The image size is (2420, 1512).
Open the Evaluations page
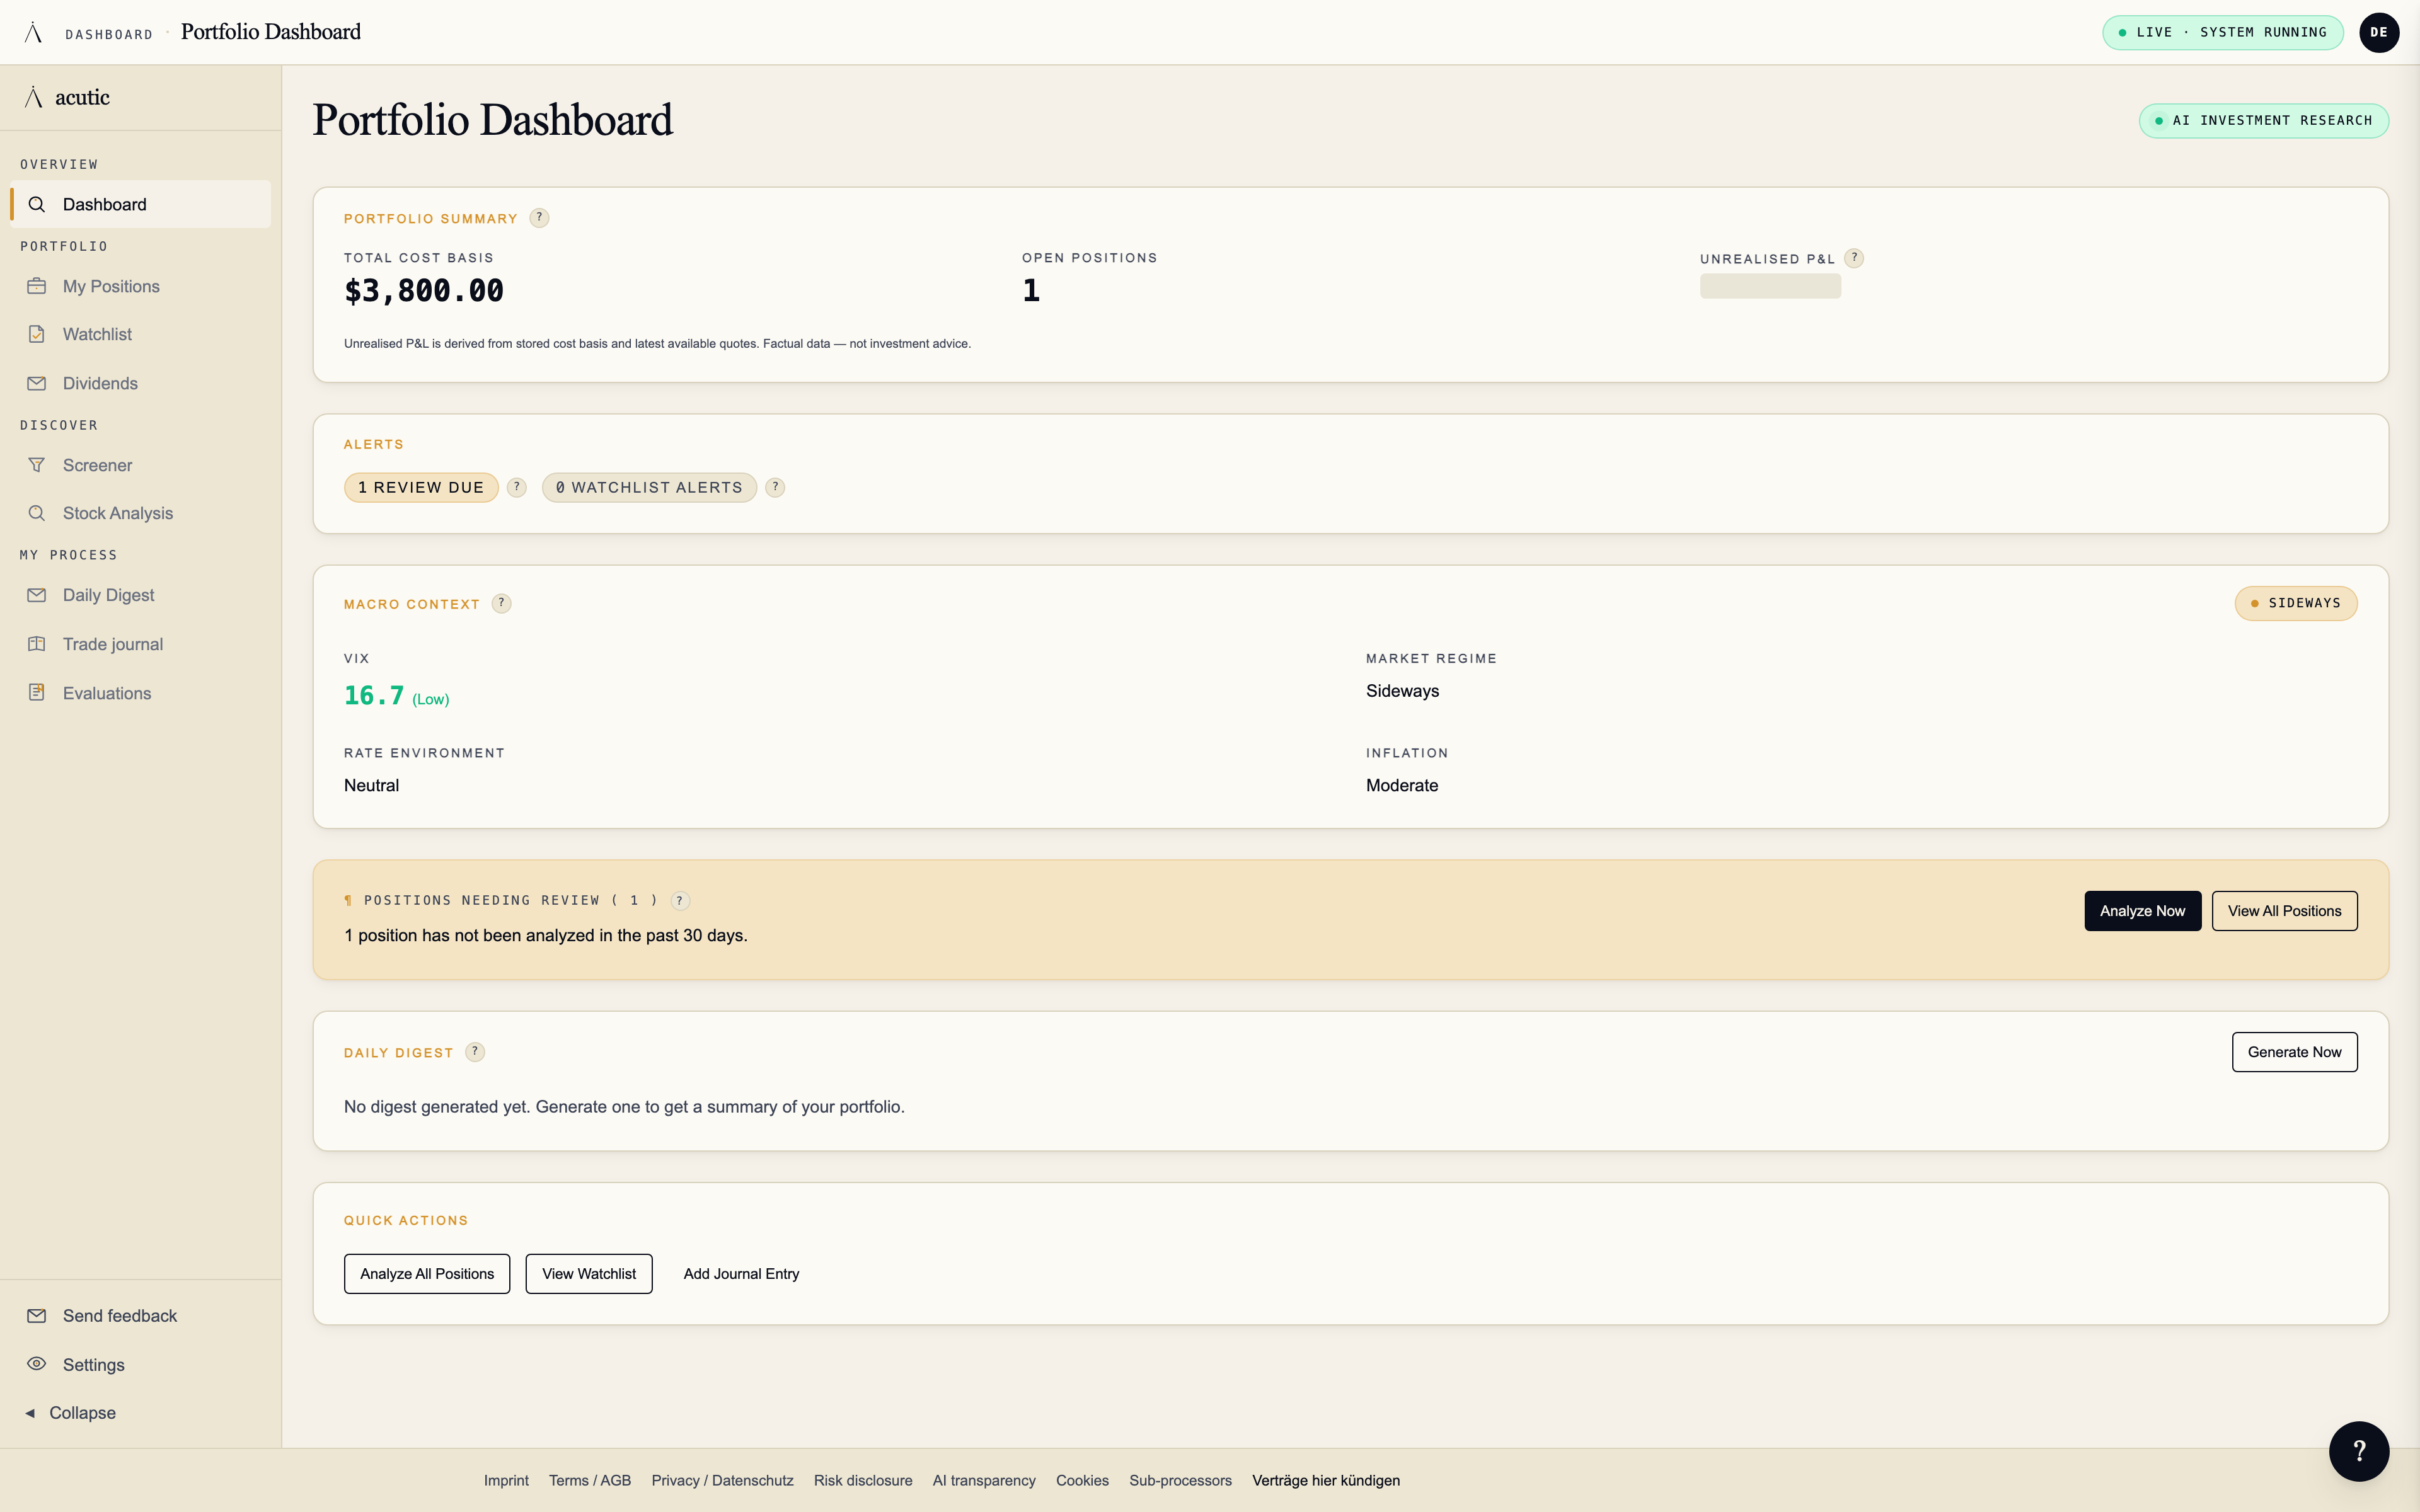pyautogui.click(x=140, y=693)
